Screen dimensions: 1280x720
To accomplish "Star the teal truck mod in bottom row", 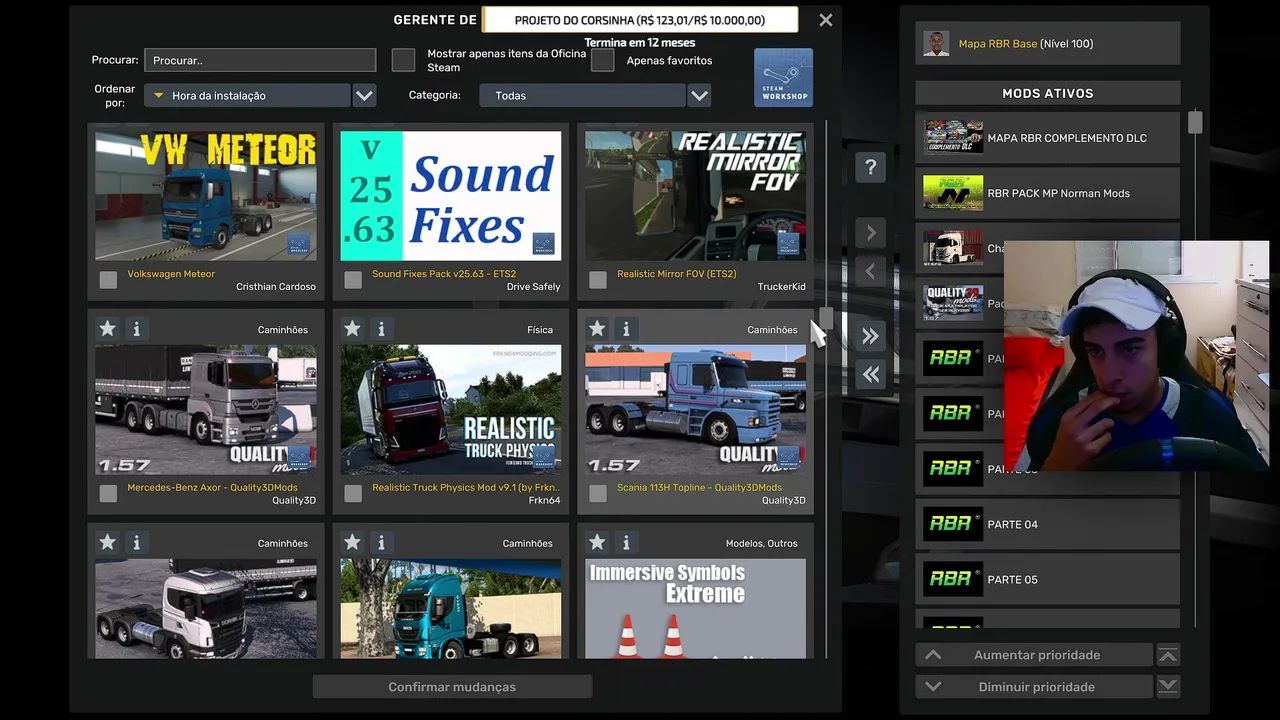I will (352, 543).
